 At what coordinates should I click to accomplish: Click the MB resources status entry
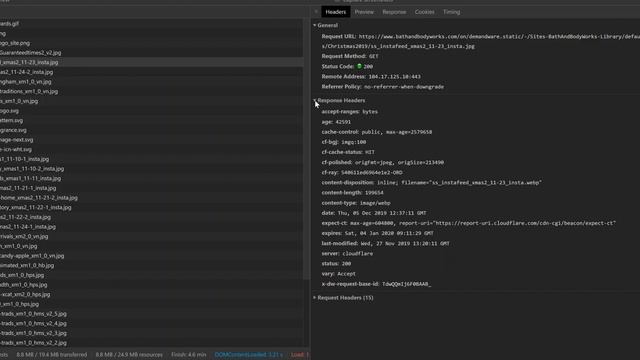coord(129,355)
